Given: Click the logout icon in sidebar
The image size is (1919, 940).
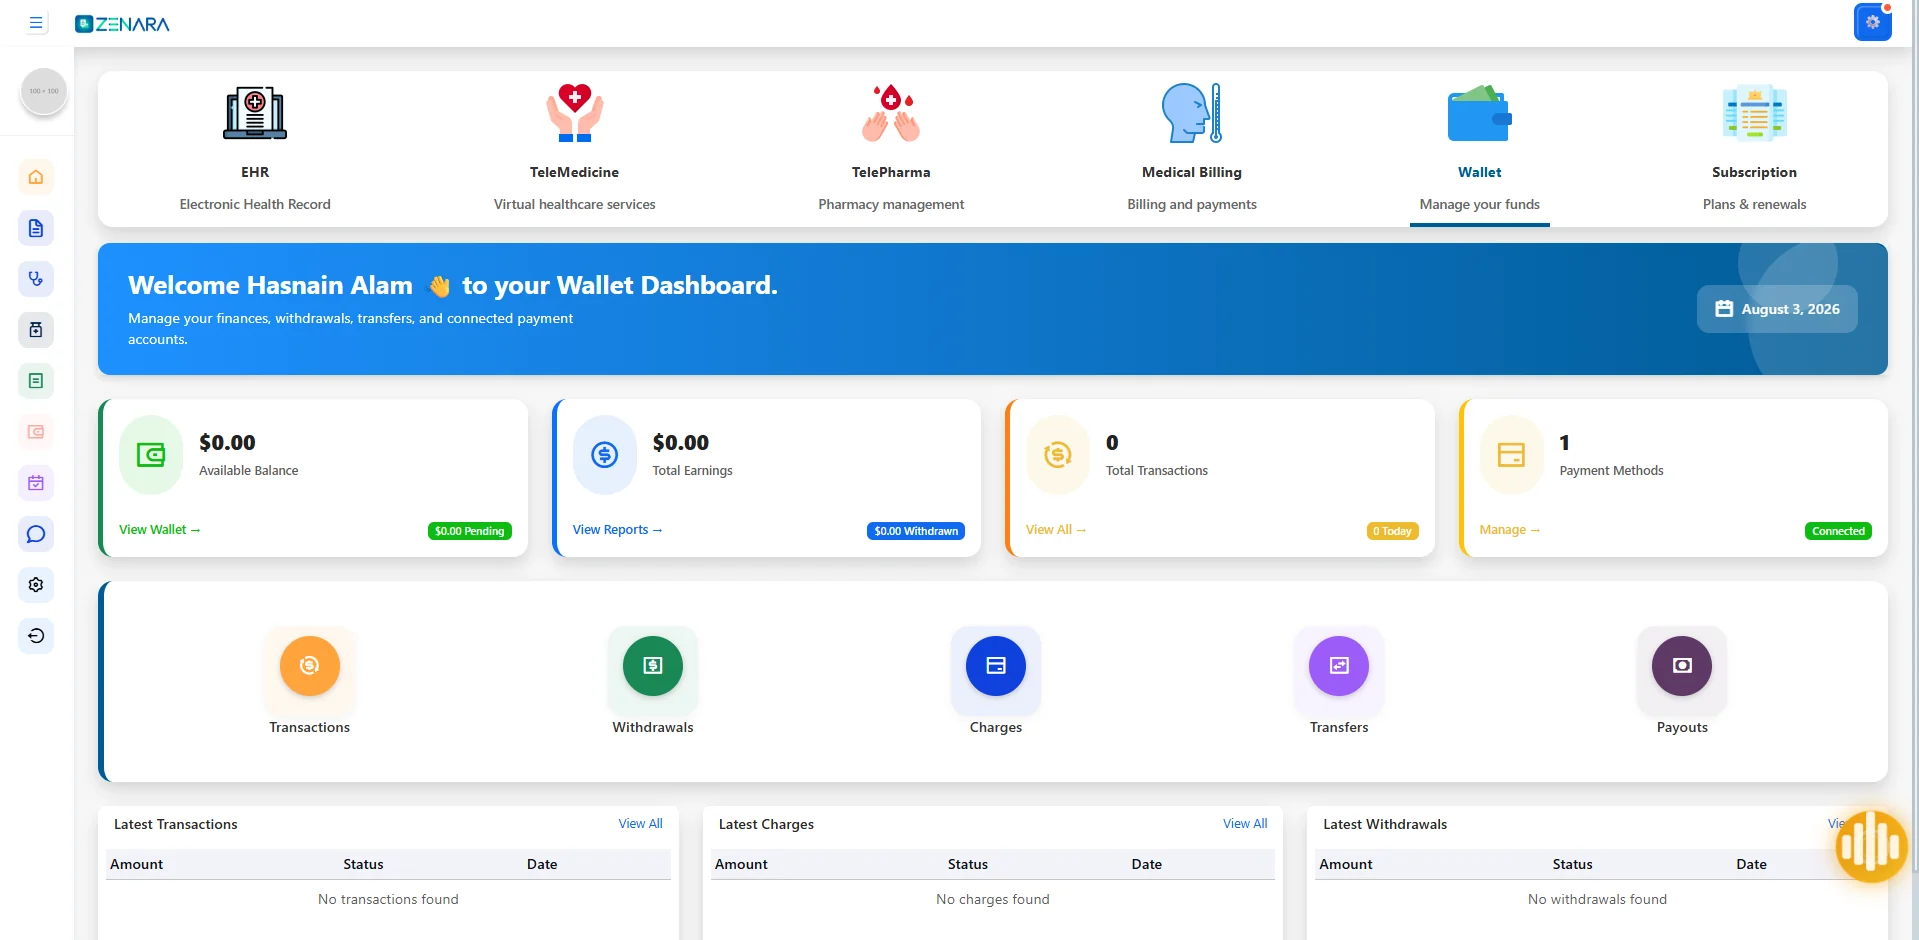Looking at the screenshot, I should (36, 636).
